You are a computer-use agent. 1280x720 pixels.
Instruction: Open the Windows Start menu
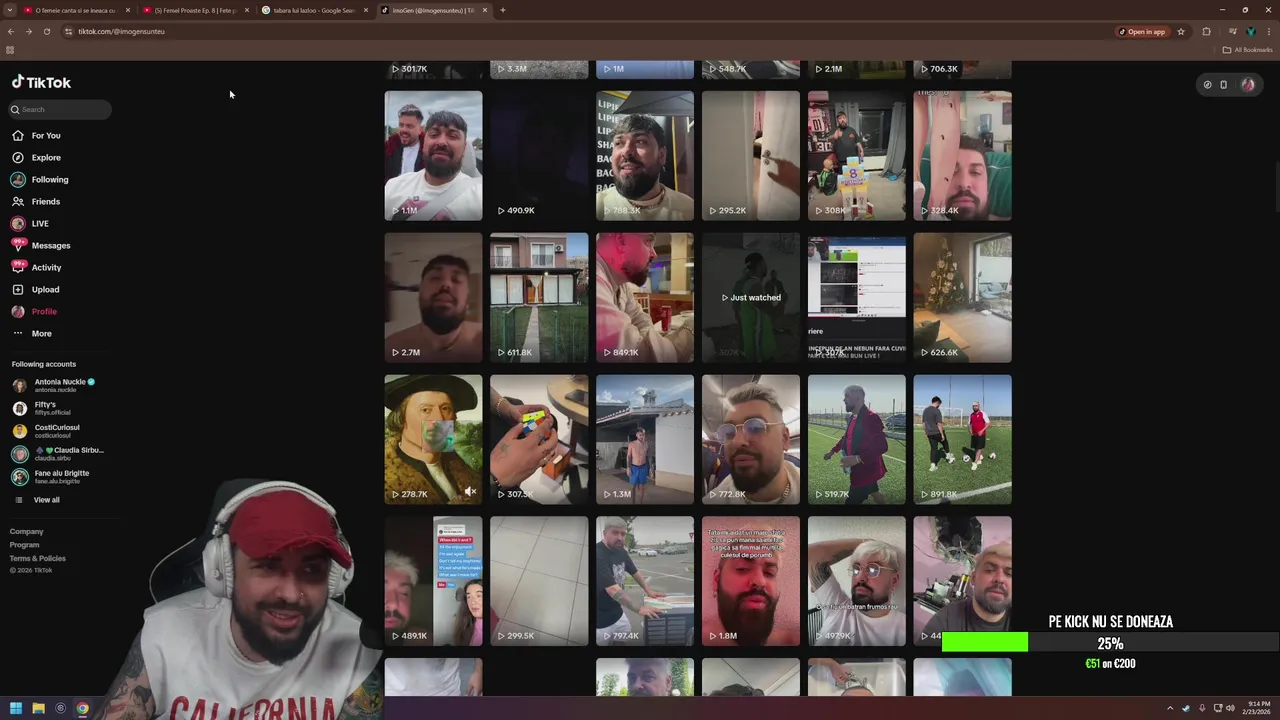coord(16,708)
